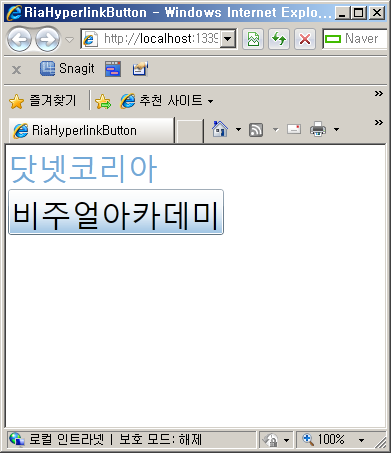Select the RiaHyperlinkButton tab

(91, 130)
